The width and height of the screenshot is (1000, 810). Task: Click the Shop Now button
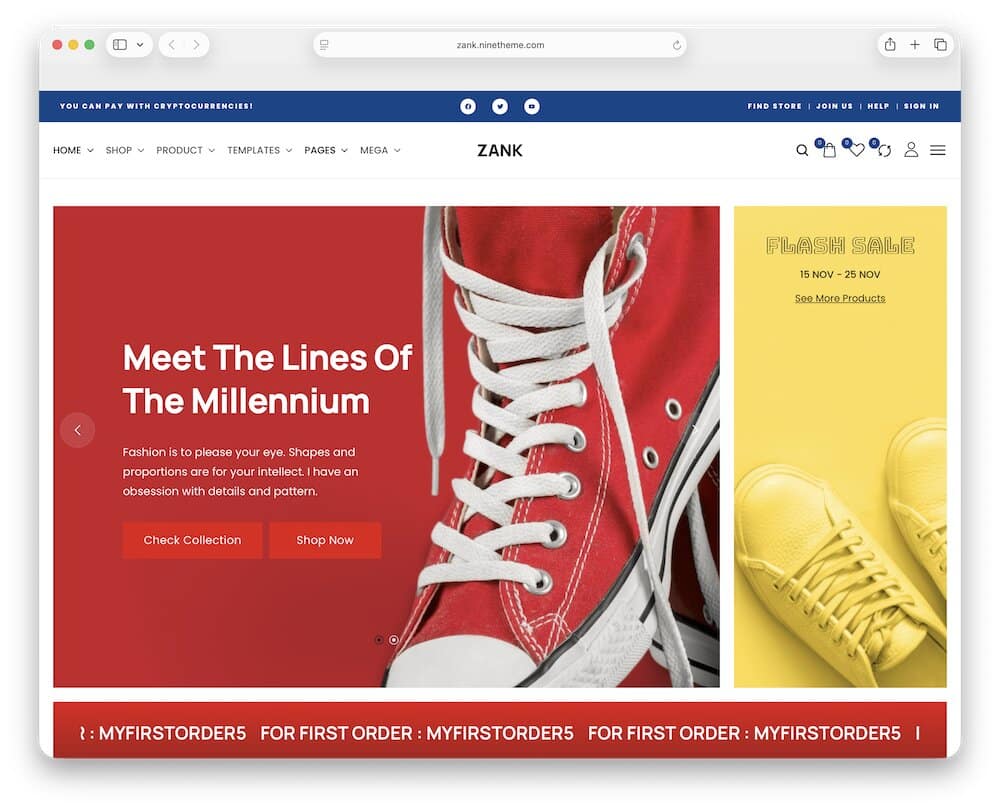[x=325, y=540]
